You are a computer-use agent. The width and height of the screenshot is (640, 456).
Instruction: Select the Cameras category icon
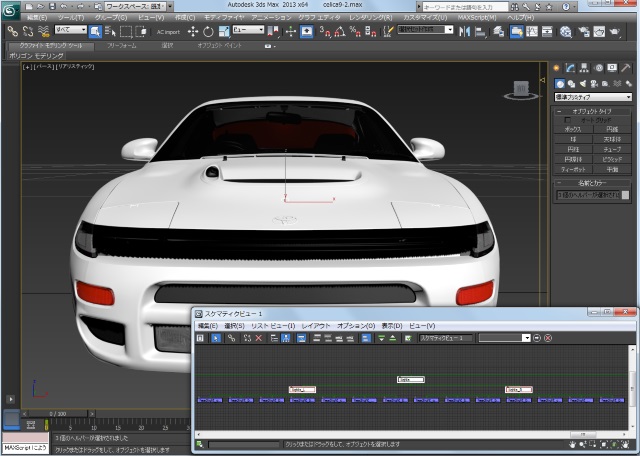tap(594, 83)
